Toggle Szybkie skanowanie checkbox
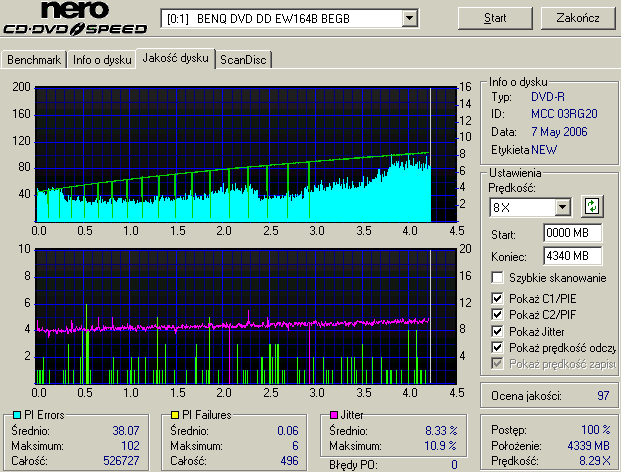The width and height of the screenshot is (621, 472). 497,278
